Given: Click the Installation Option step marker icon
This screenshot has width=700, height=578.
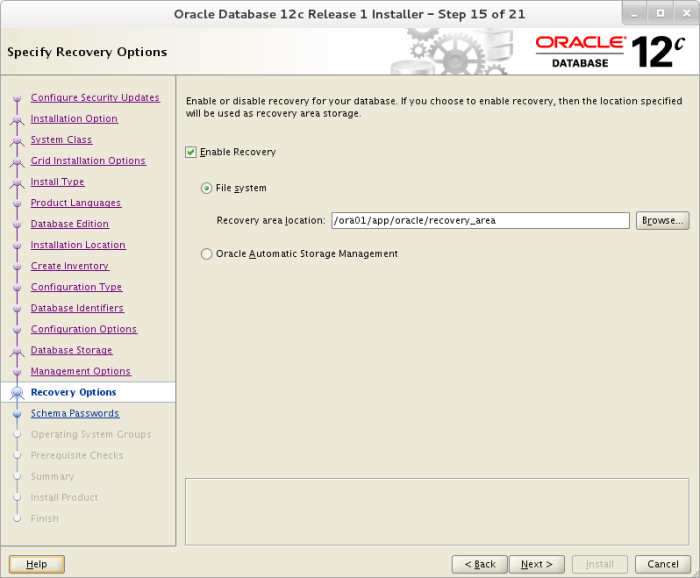Looking at the screenshot, I should 17,120.
